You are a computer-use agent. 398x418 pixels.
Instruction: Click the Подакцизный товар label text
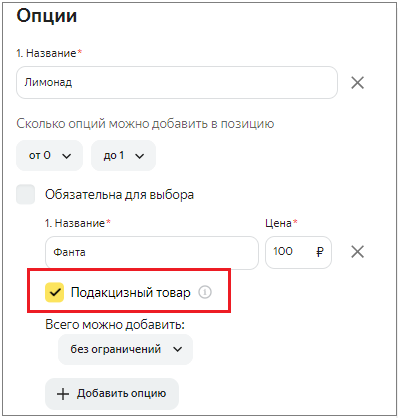[131, 292]
